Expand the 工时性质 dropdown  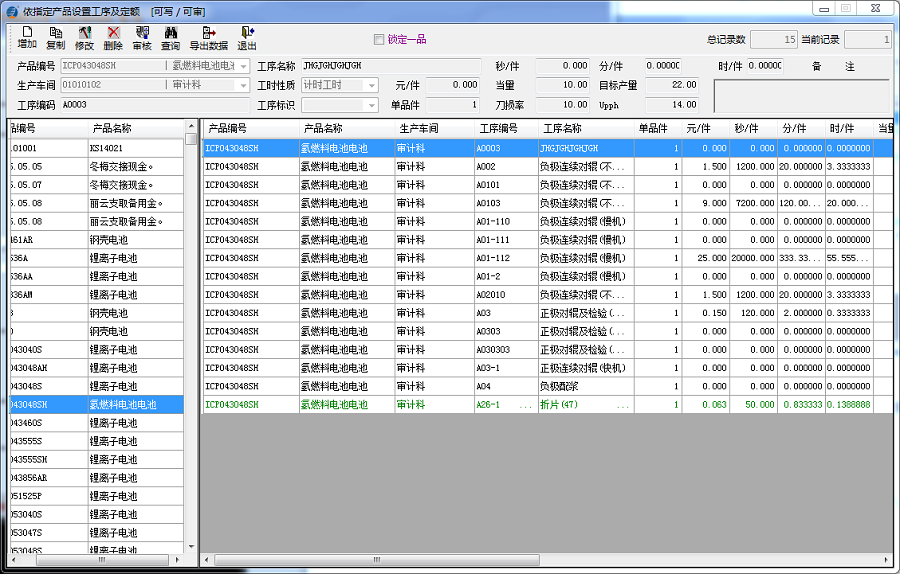point(372,85)
